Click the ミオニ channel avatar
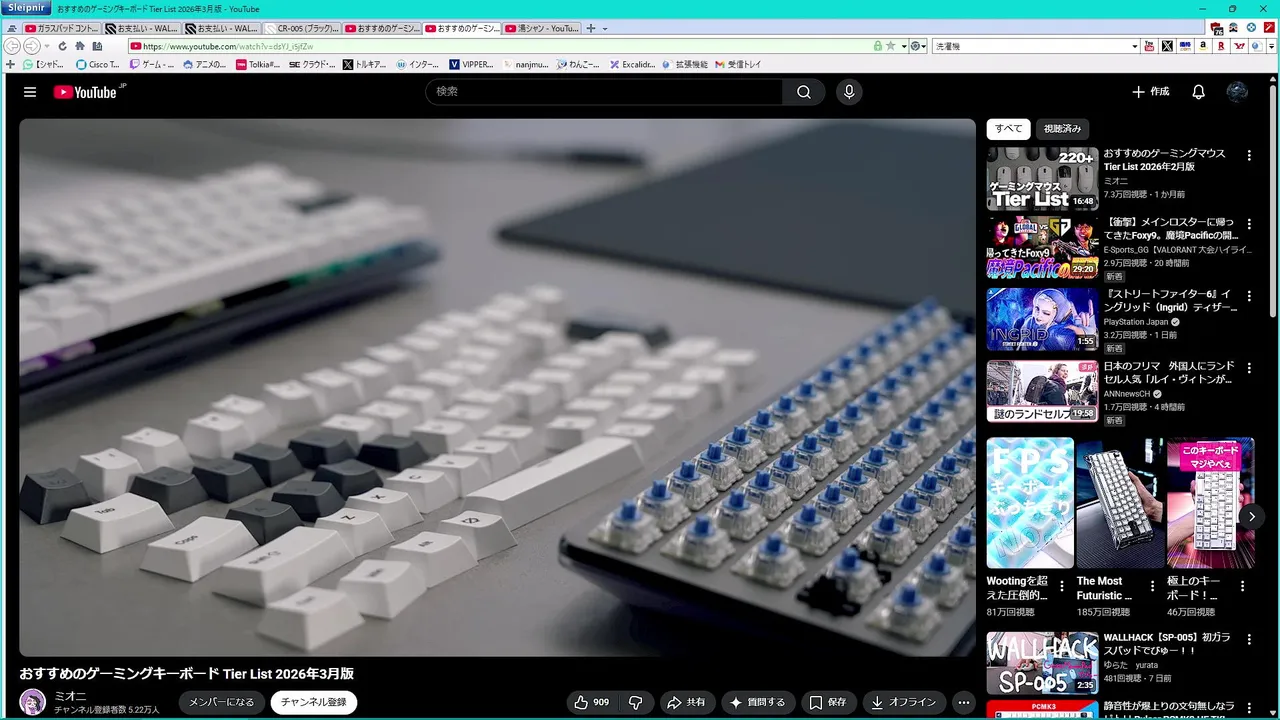Screen dimensions: 1280x720 point(33,702)
